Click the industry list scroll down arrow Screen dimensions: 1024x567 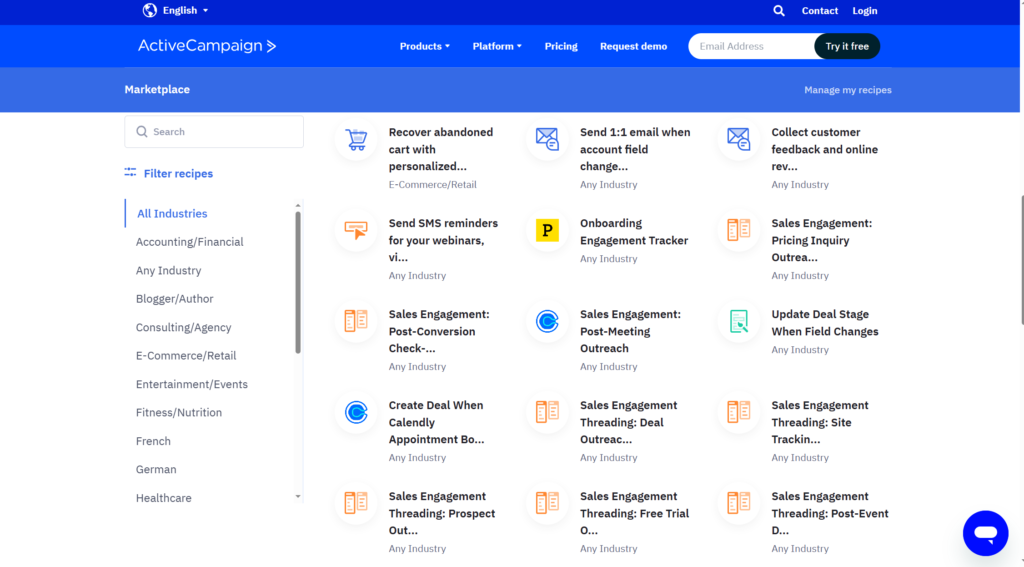click(298, 496)
